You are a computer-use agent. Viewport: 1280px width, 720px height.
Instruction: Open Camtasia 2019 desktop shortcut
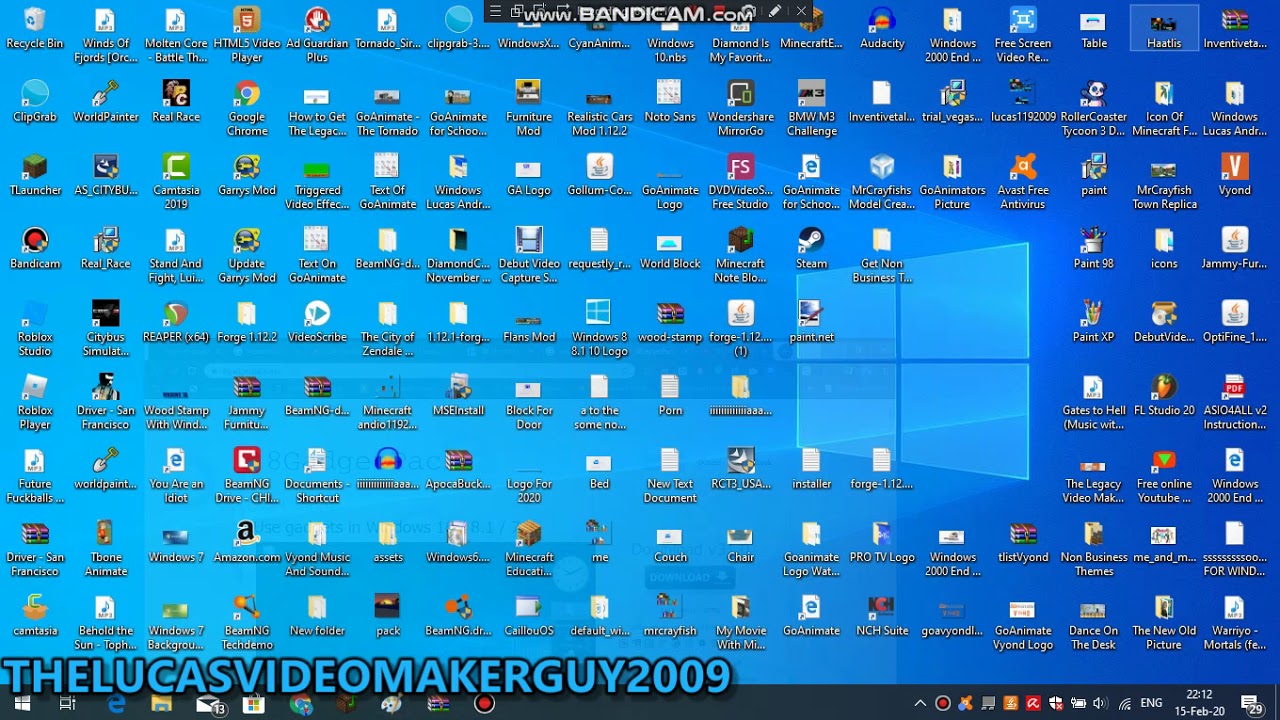tap(176, 182)
